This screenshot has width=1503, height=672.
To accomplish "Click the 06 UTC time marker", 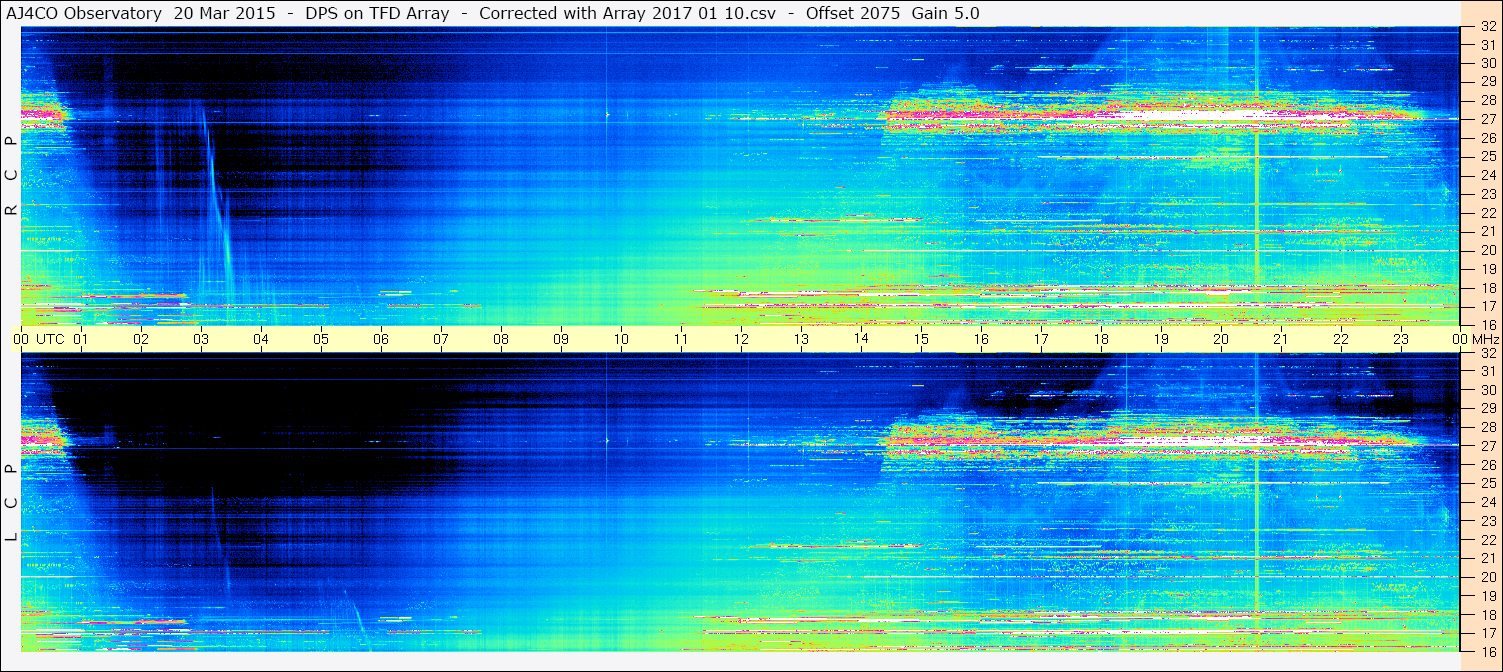I will (x=381, y=339).
